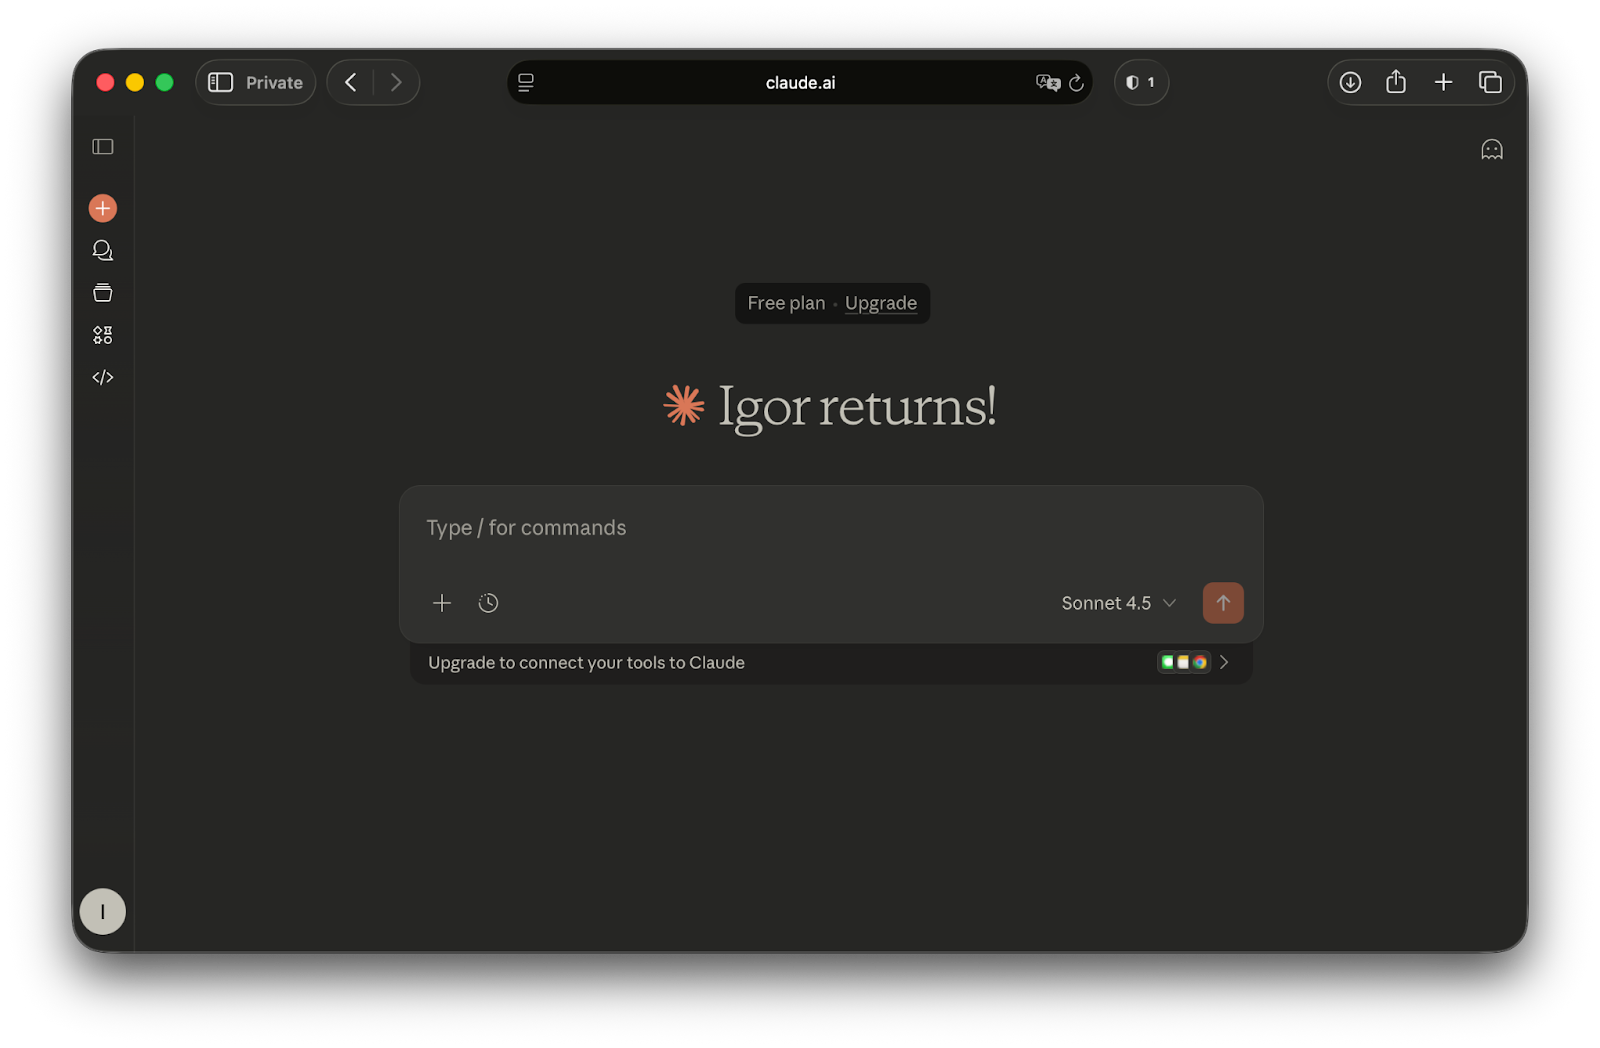This screenshot has width=1600, height=1048.
Task: Open the Sonnet 4.5 model selector
Action: 1118,603
